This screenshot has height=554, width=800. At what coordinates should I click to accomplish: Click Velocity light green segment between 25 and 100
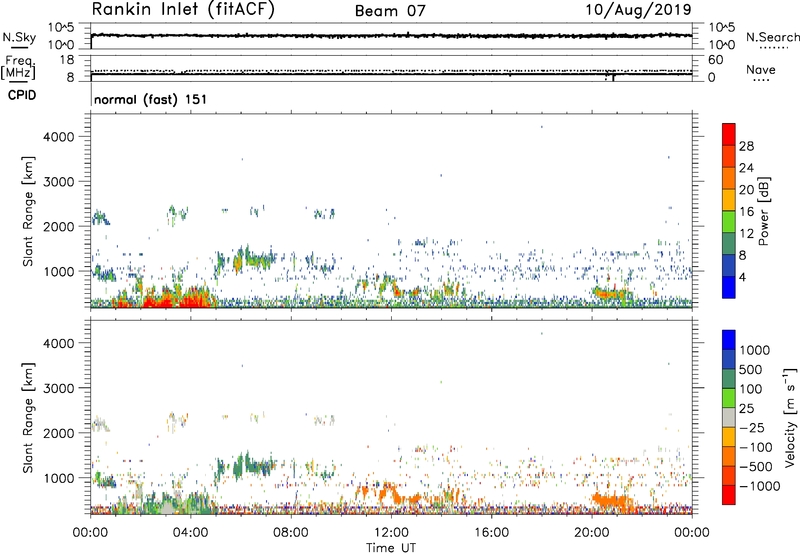729,398
